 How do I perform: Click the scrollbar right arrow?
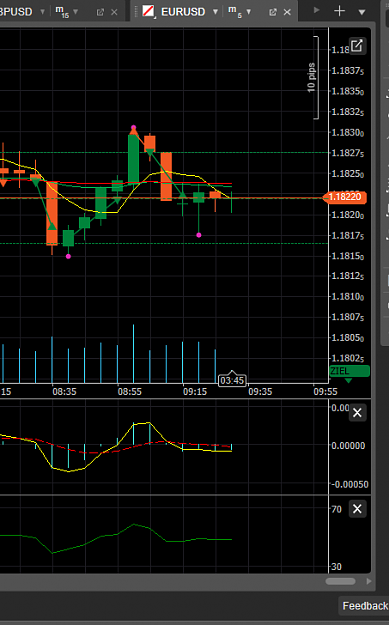tap(369, 581)
